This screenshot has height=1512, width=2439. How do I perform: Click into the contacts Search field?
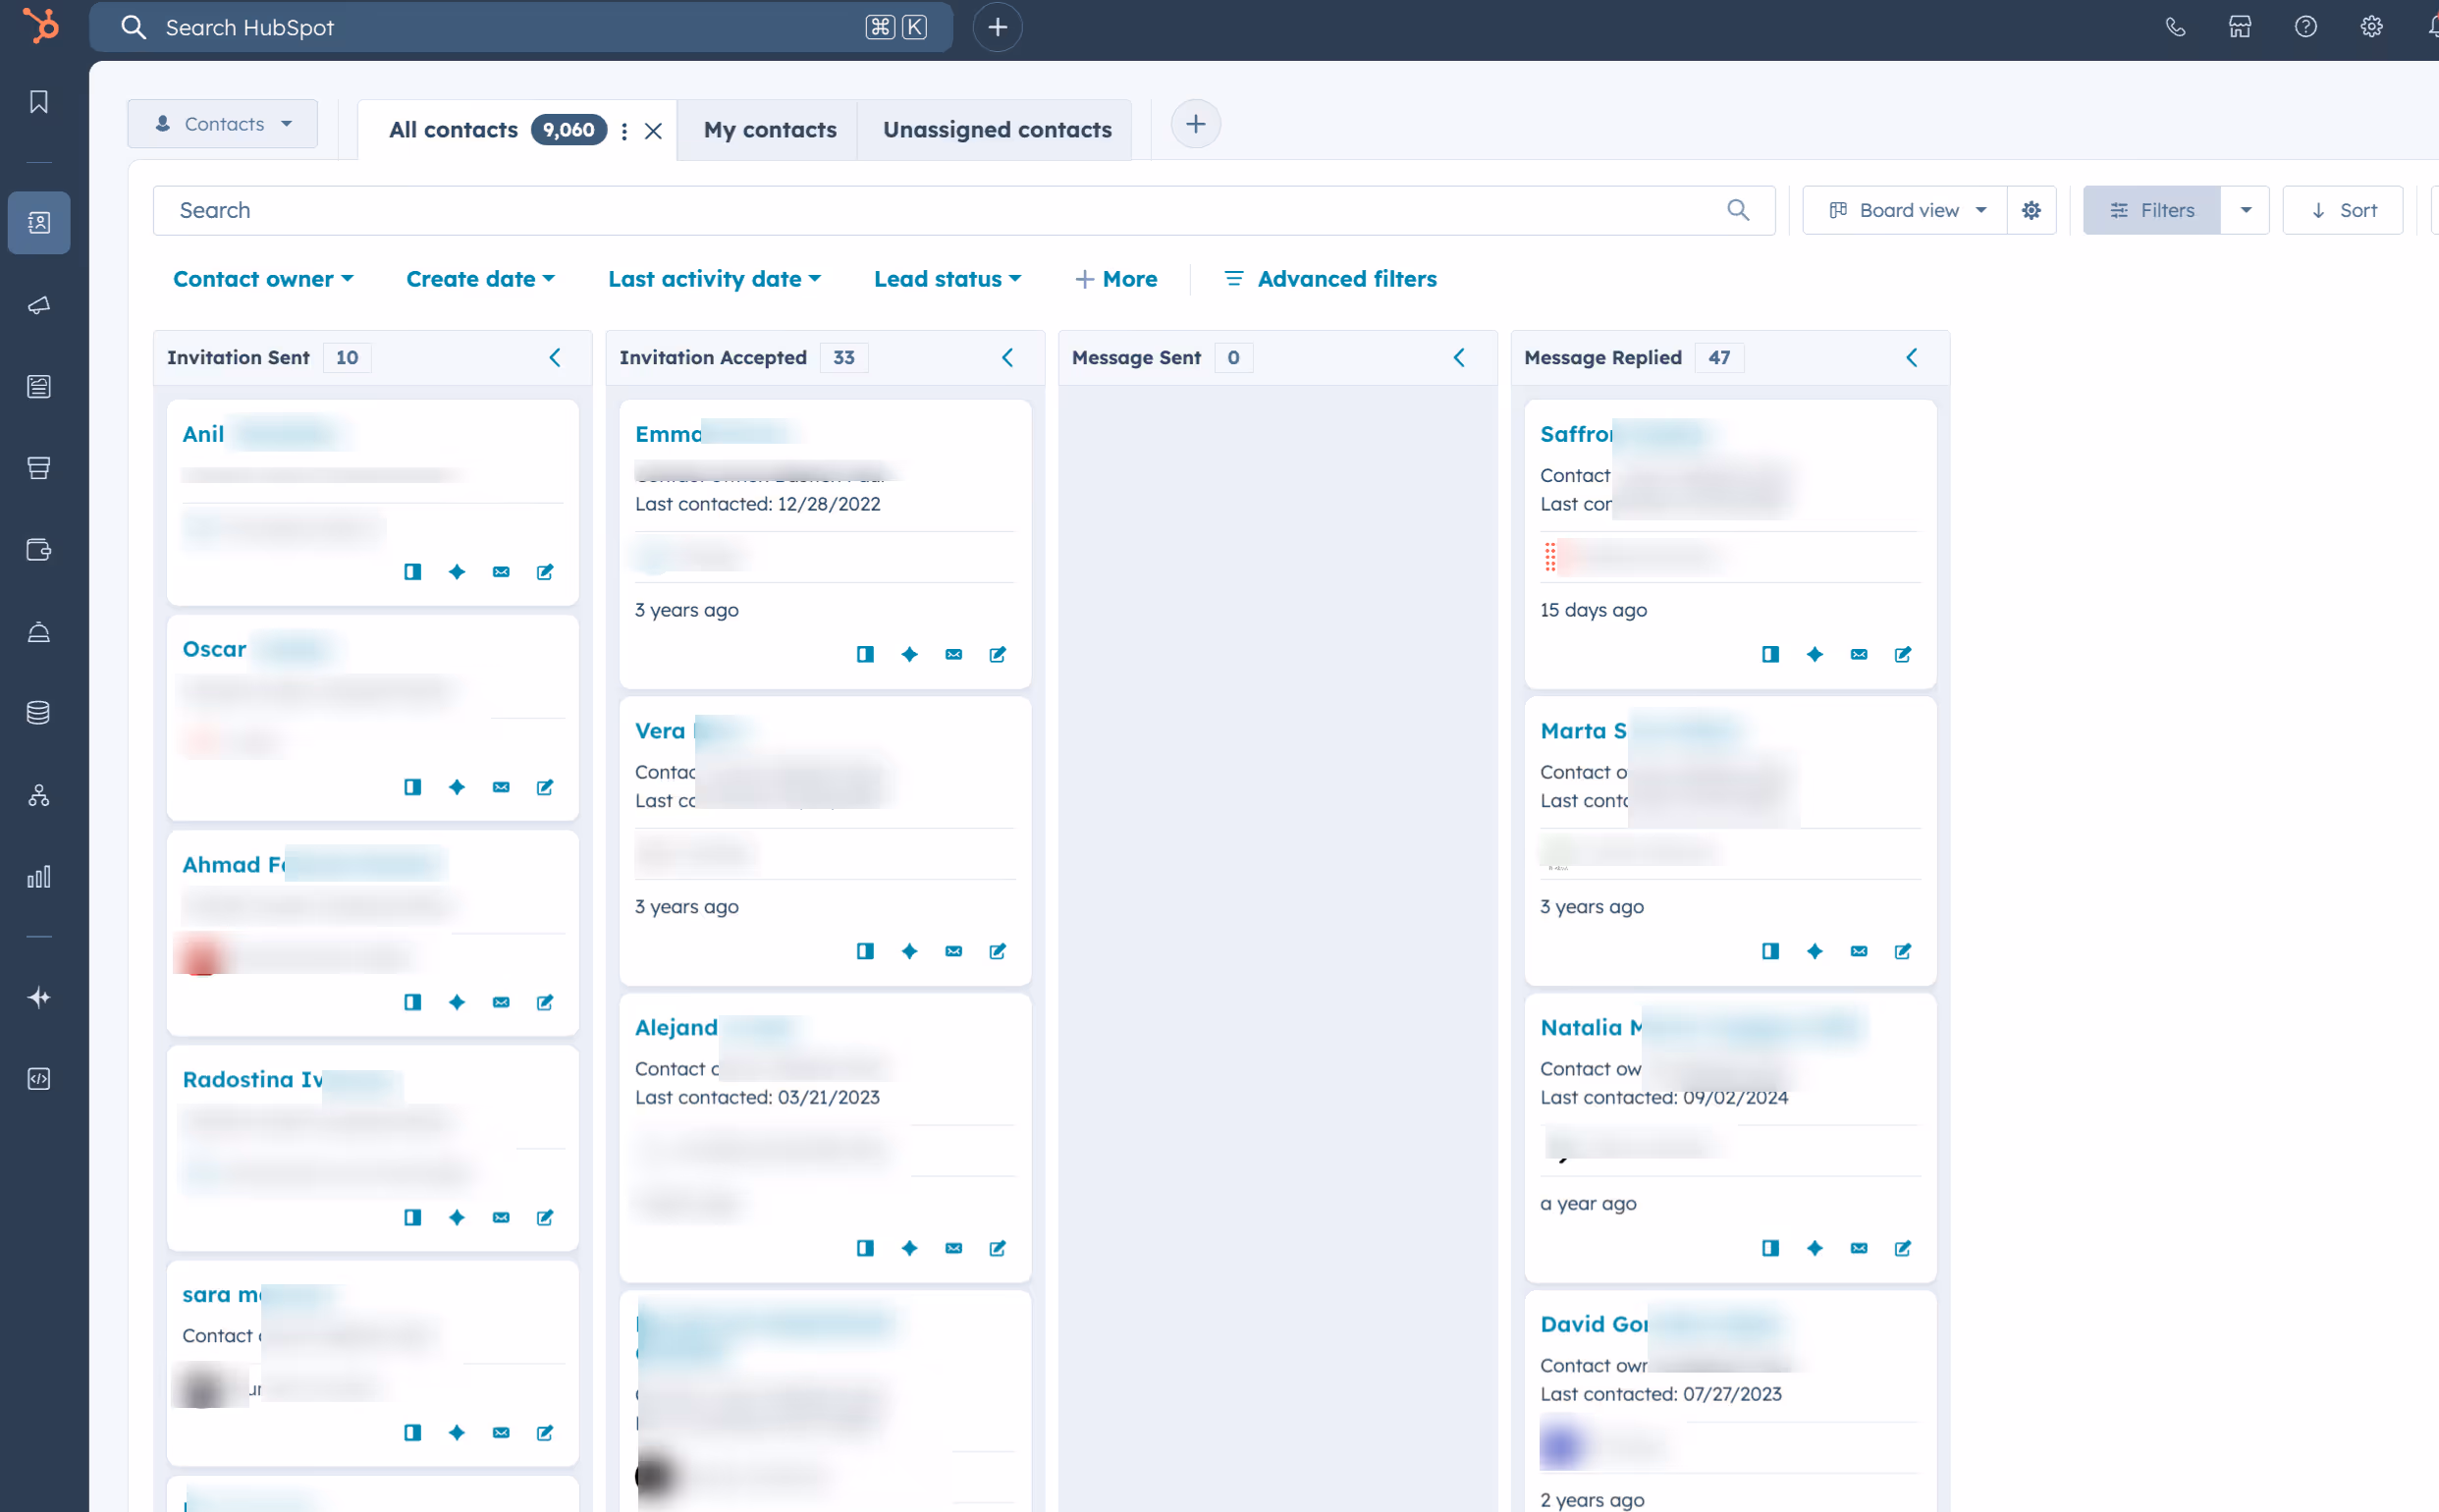[x=940, y=210]
